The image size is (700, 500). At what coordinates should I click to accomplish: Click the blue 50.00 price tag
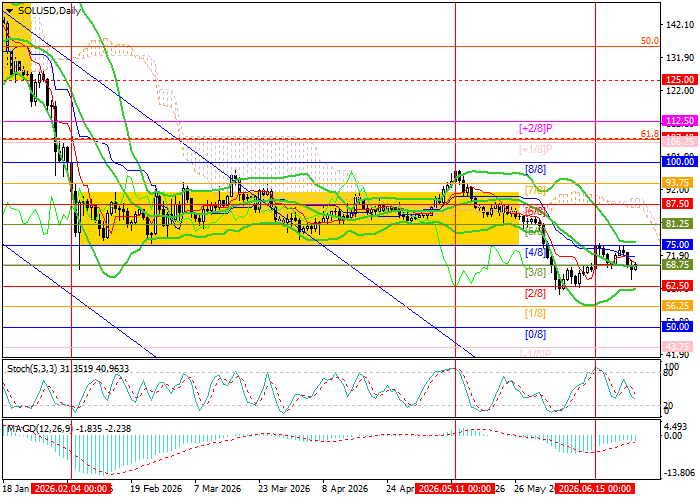click(679, 327)
